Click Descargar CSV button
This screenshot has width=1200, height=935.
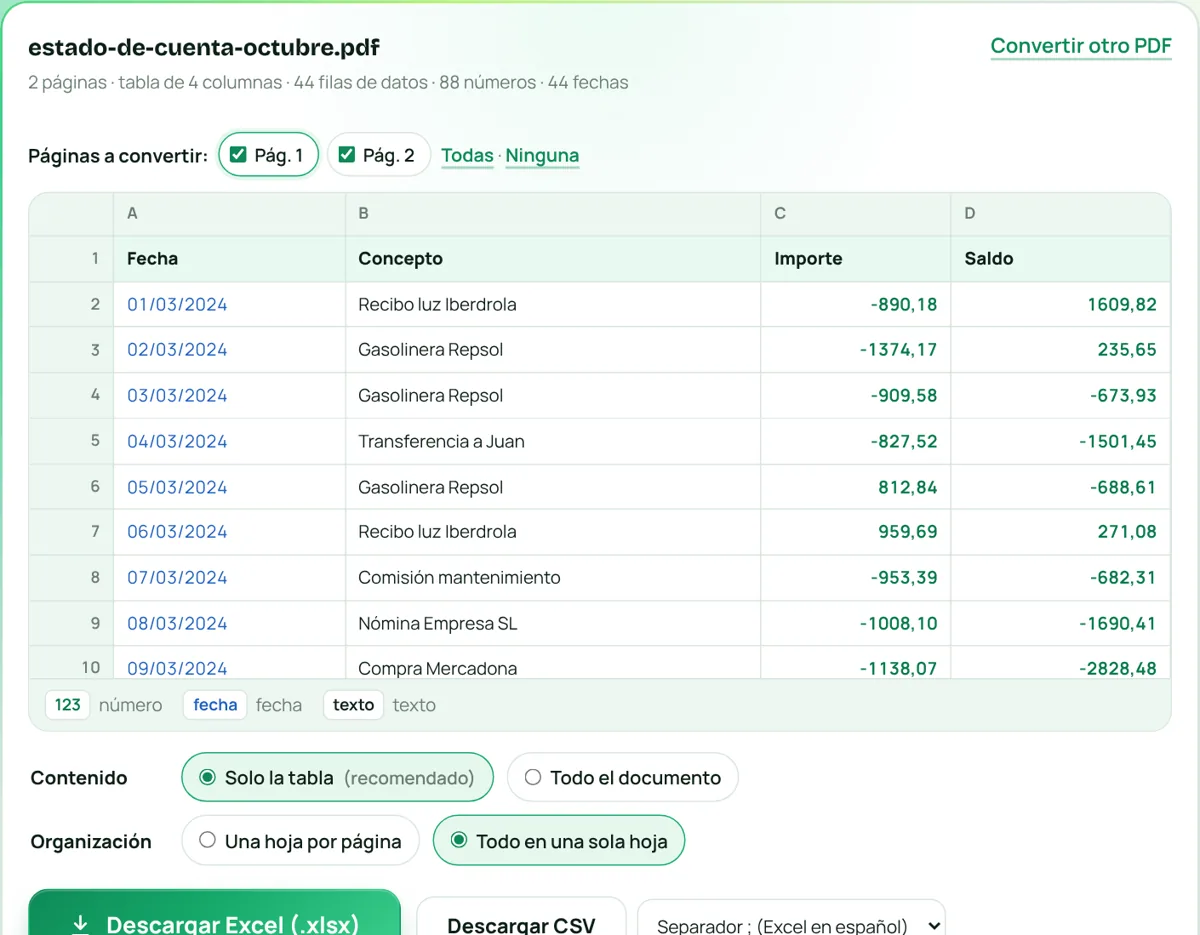[521, 917]
